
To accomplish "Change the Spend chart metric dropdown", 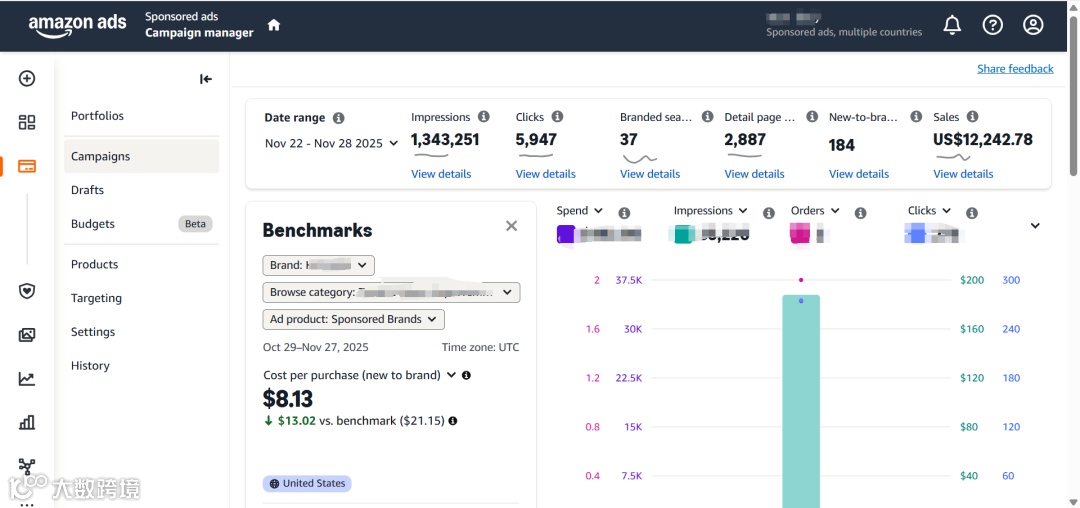I will tap(579, 211).
